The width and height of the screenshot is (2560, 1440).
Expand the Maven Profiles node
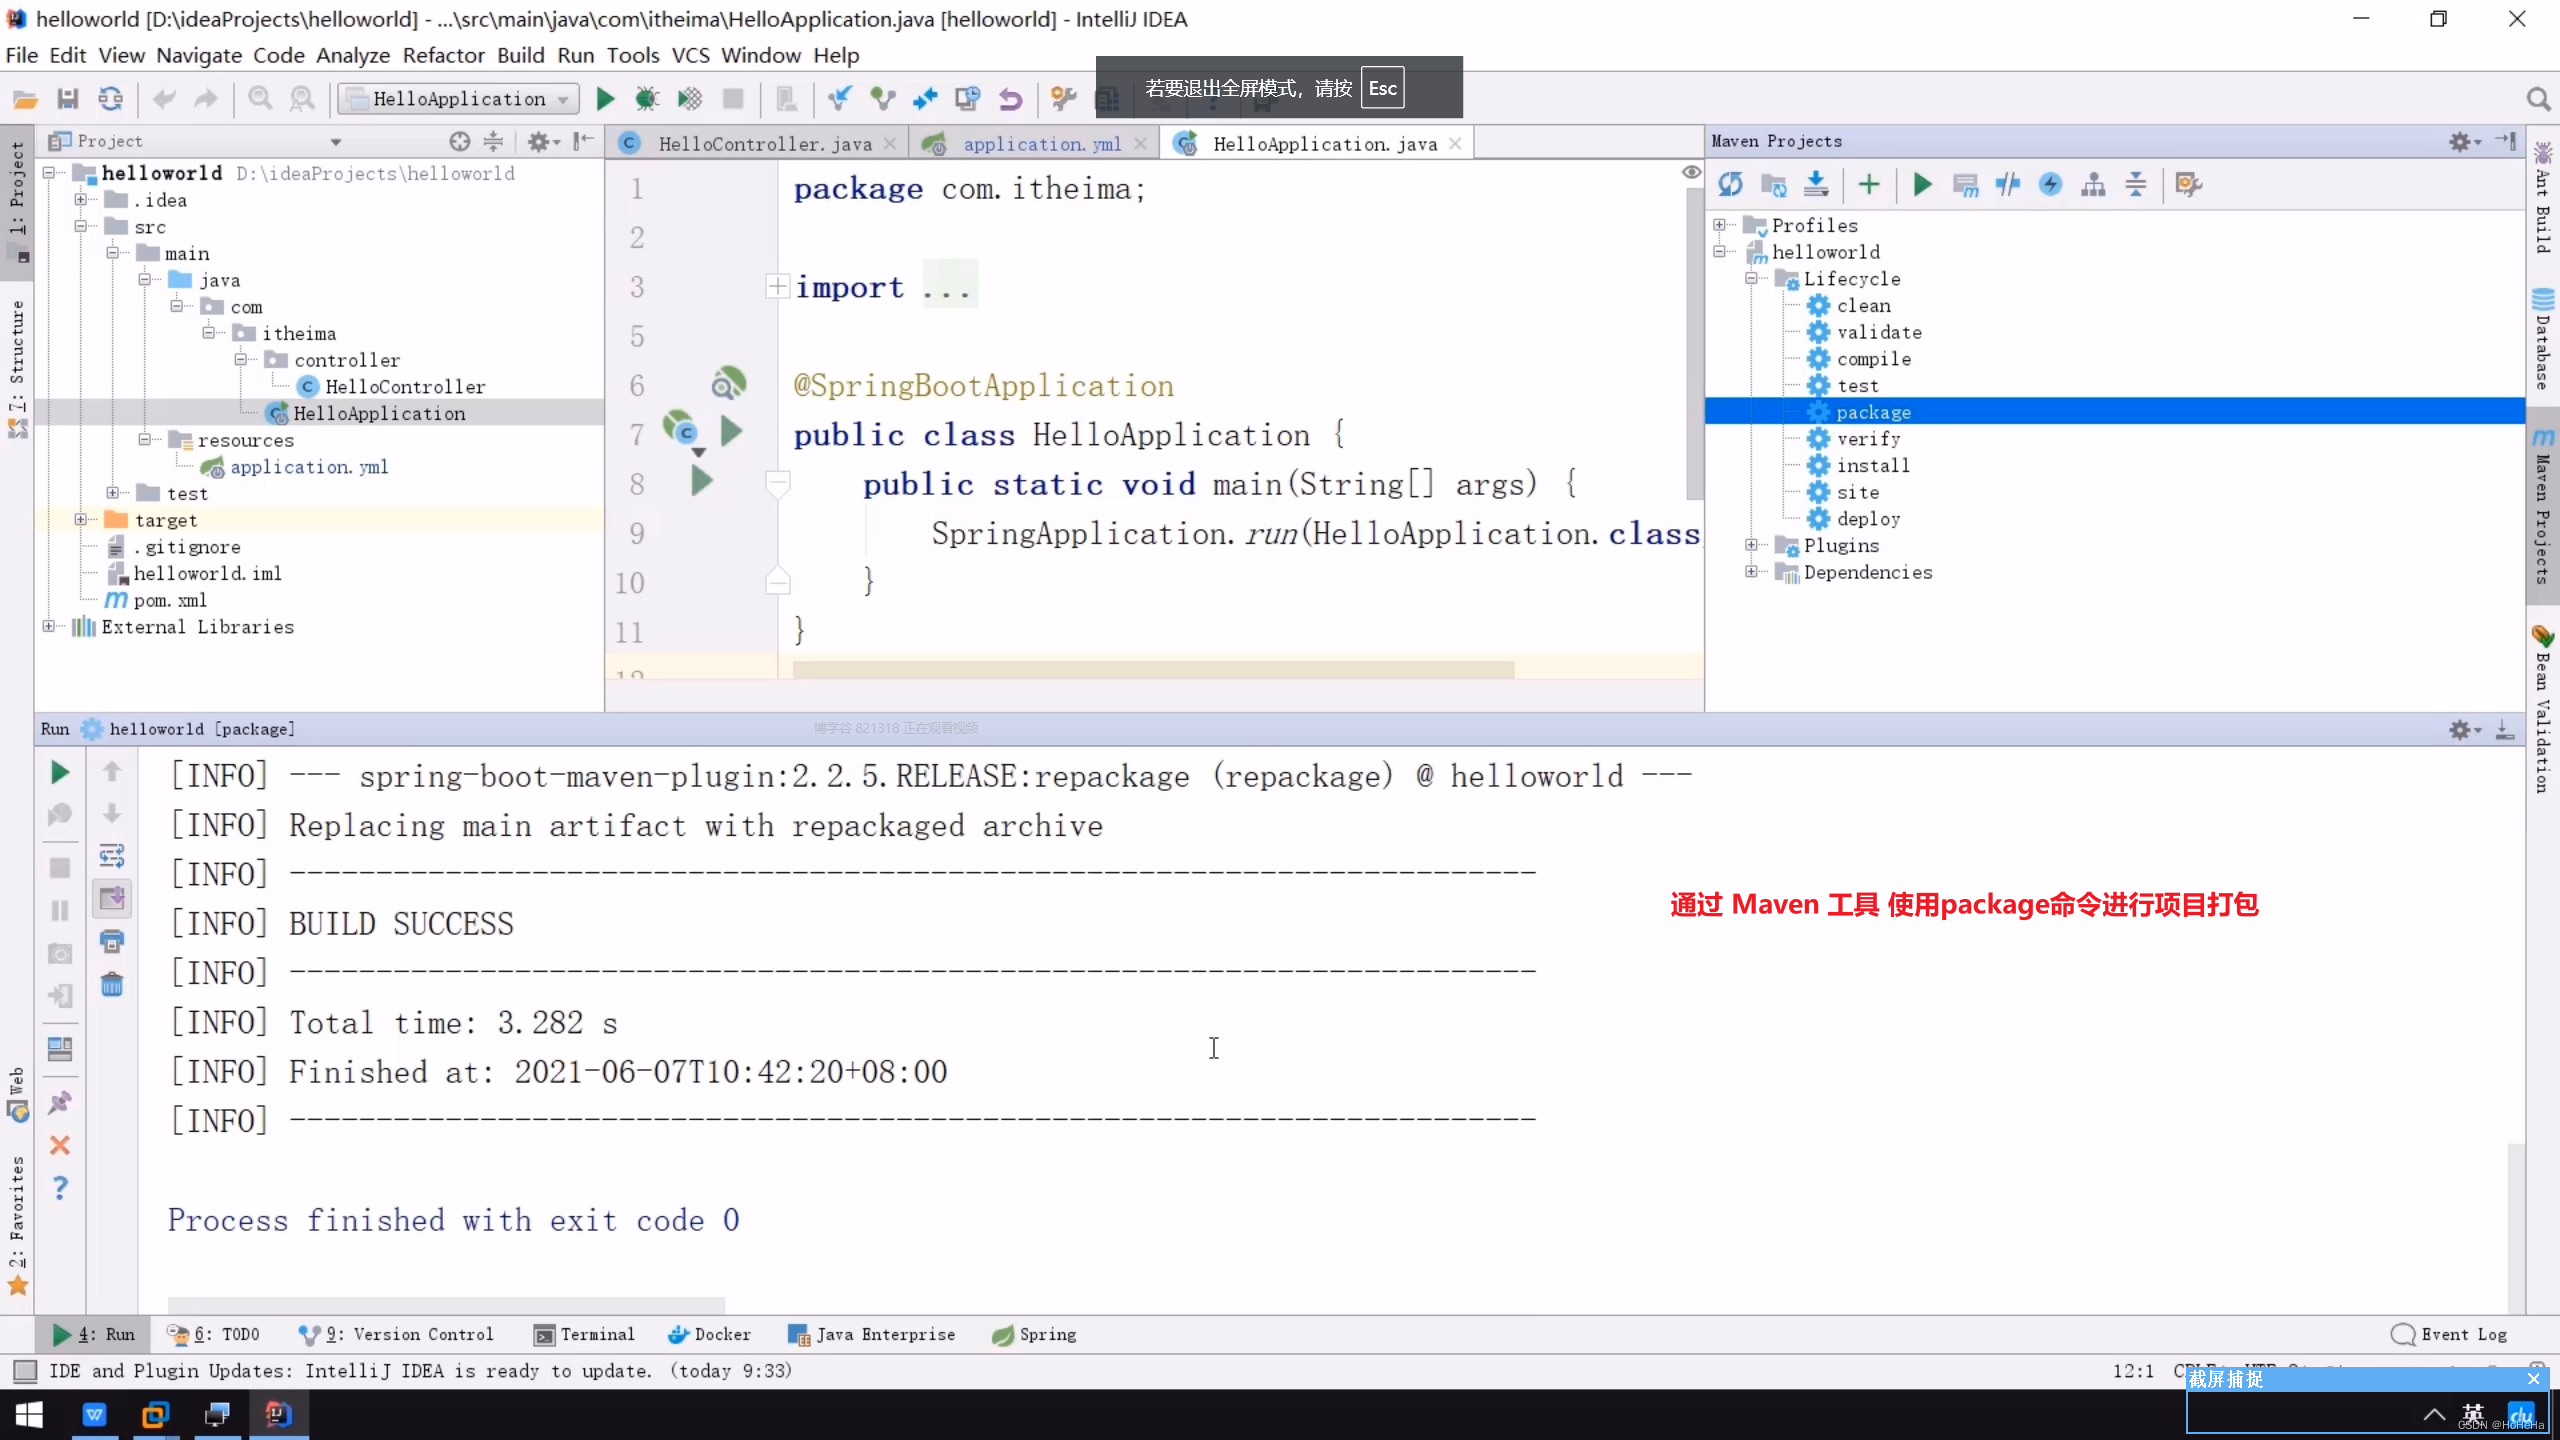coord(1720,225)
